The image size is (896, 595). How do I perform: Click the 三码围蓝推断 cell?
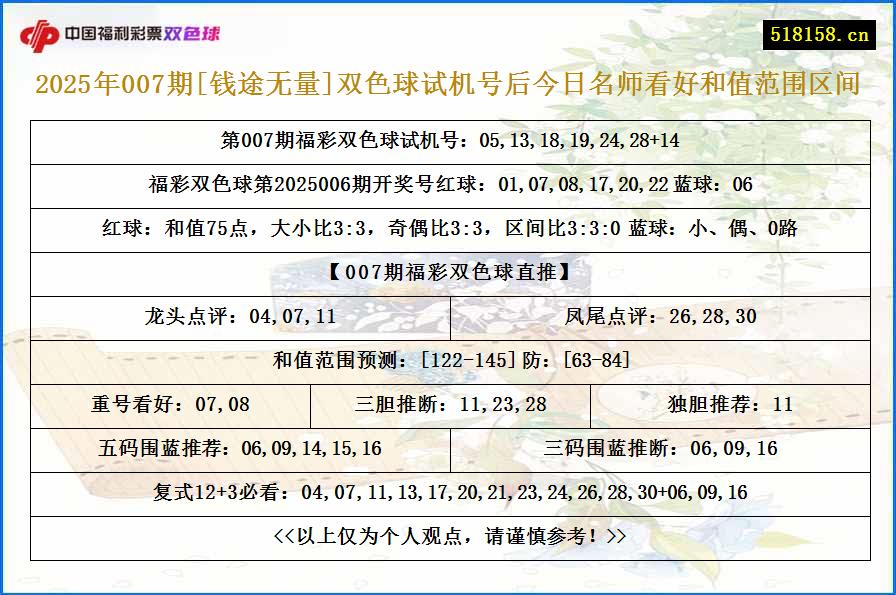tap(660, 448)
